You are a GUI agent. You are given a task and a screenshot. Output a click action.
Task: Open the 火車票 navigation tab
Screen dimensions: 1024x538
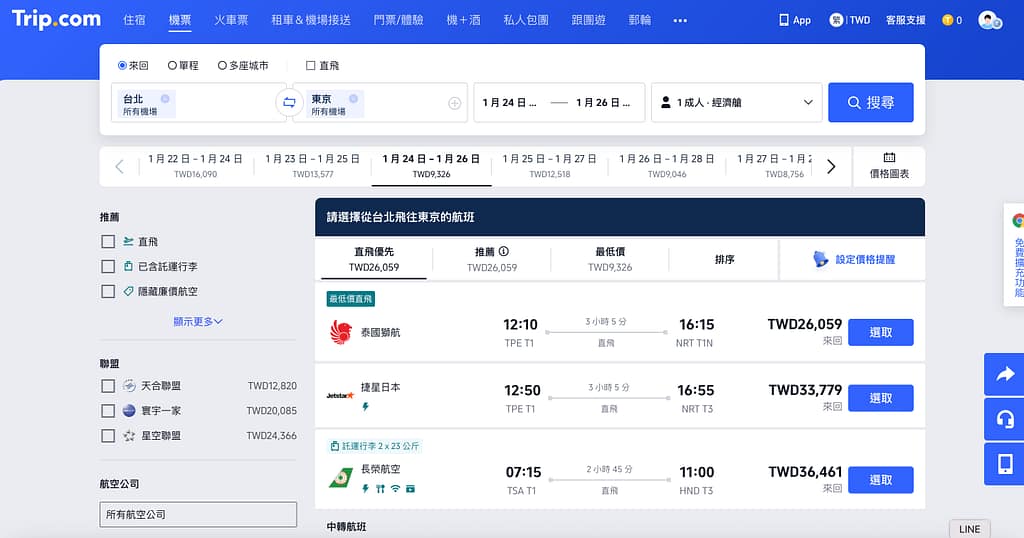pos(231,20)
